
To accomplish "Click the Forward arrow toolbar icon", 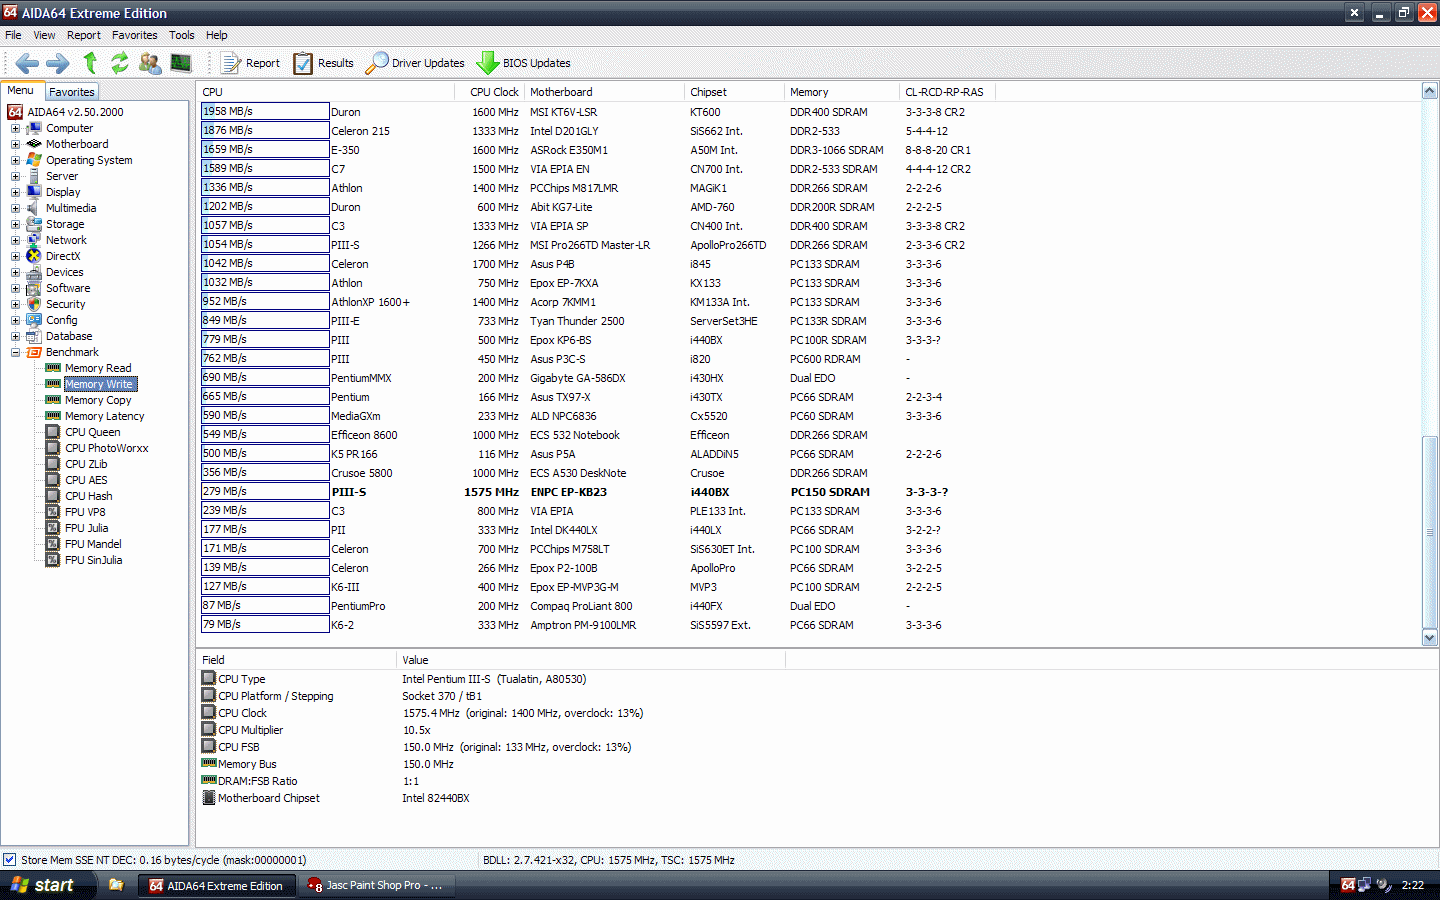I will 58,63.
